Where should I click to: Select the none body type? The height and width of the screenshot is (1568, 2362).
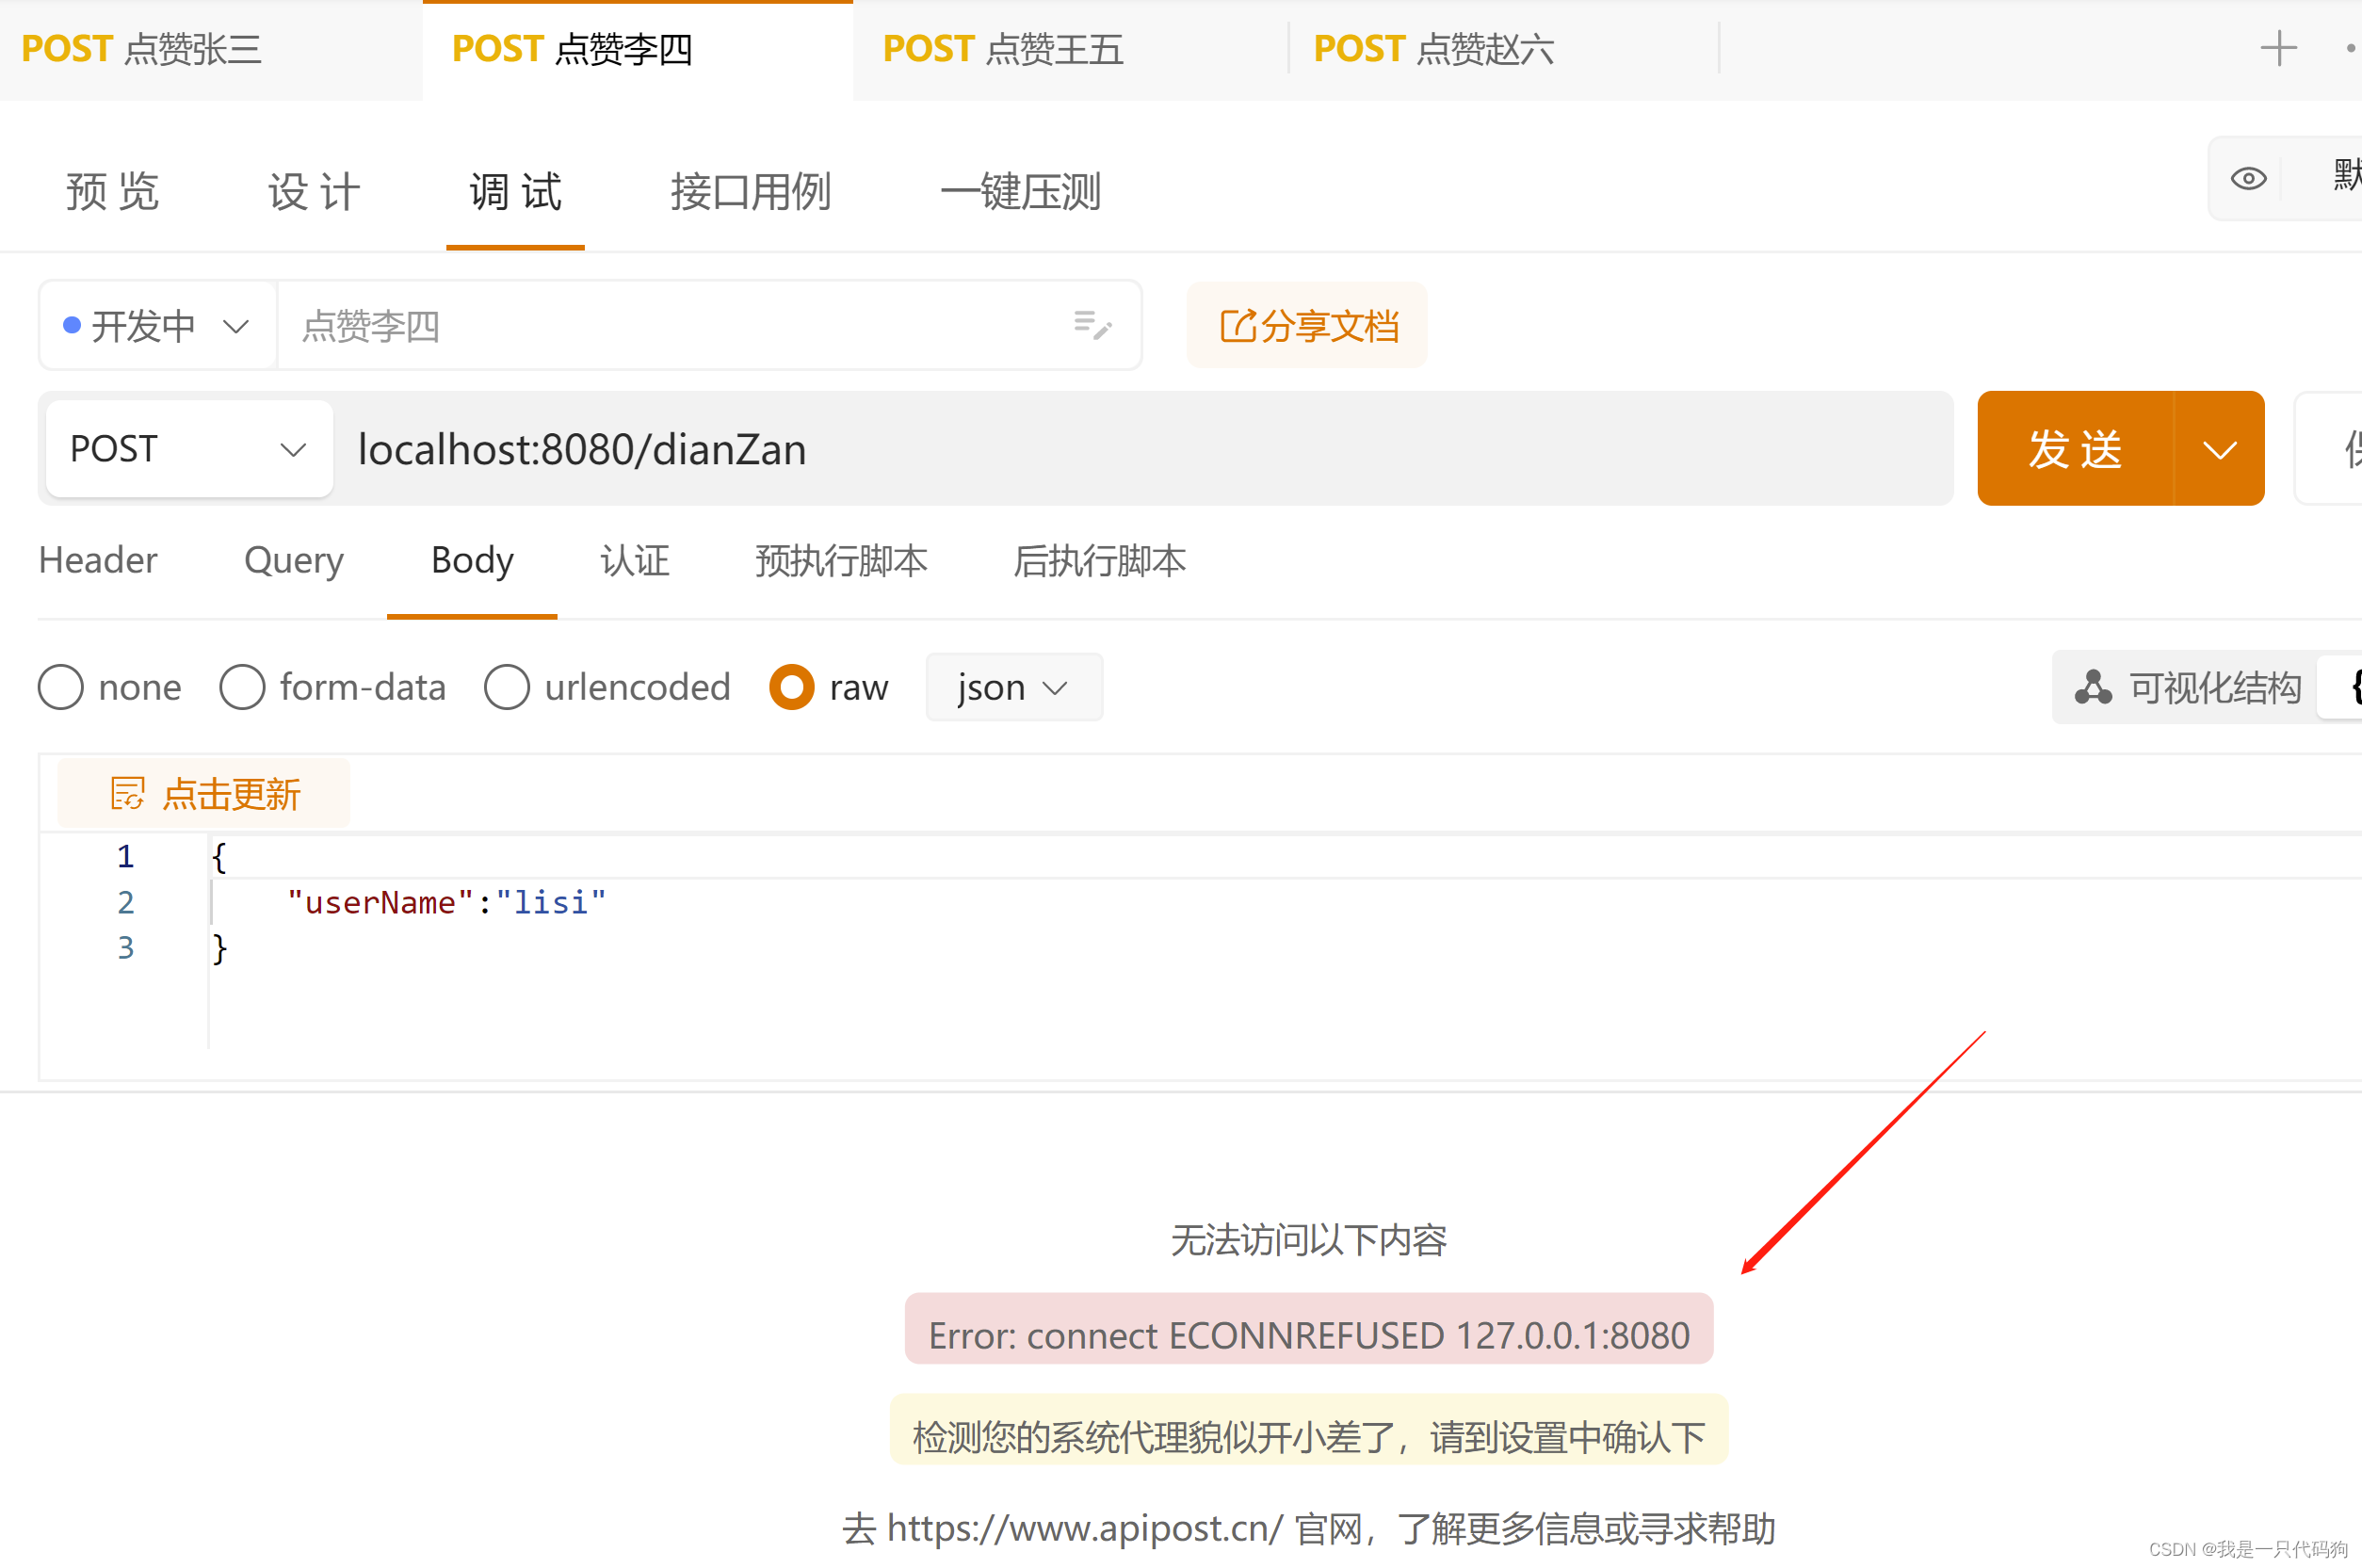(x=61, y=688)
